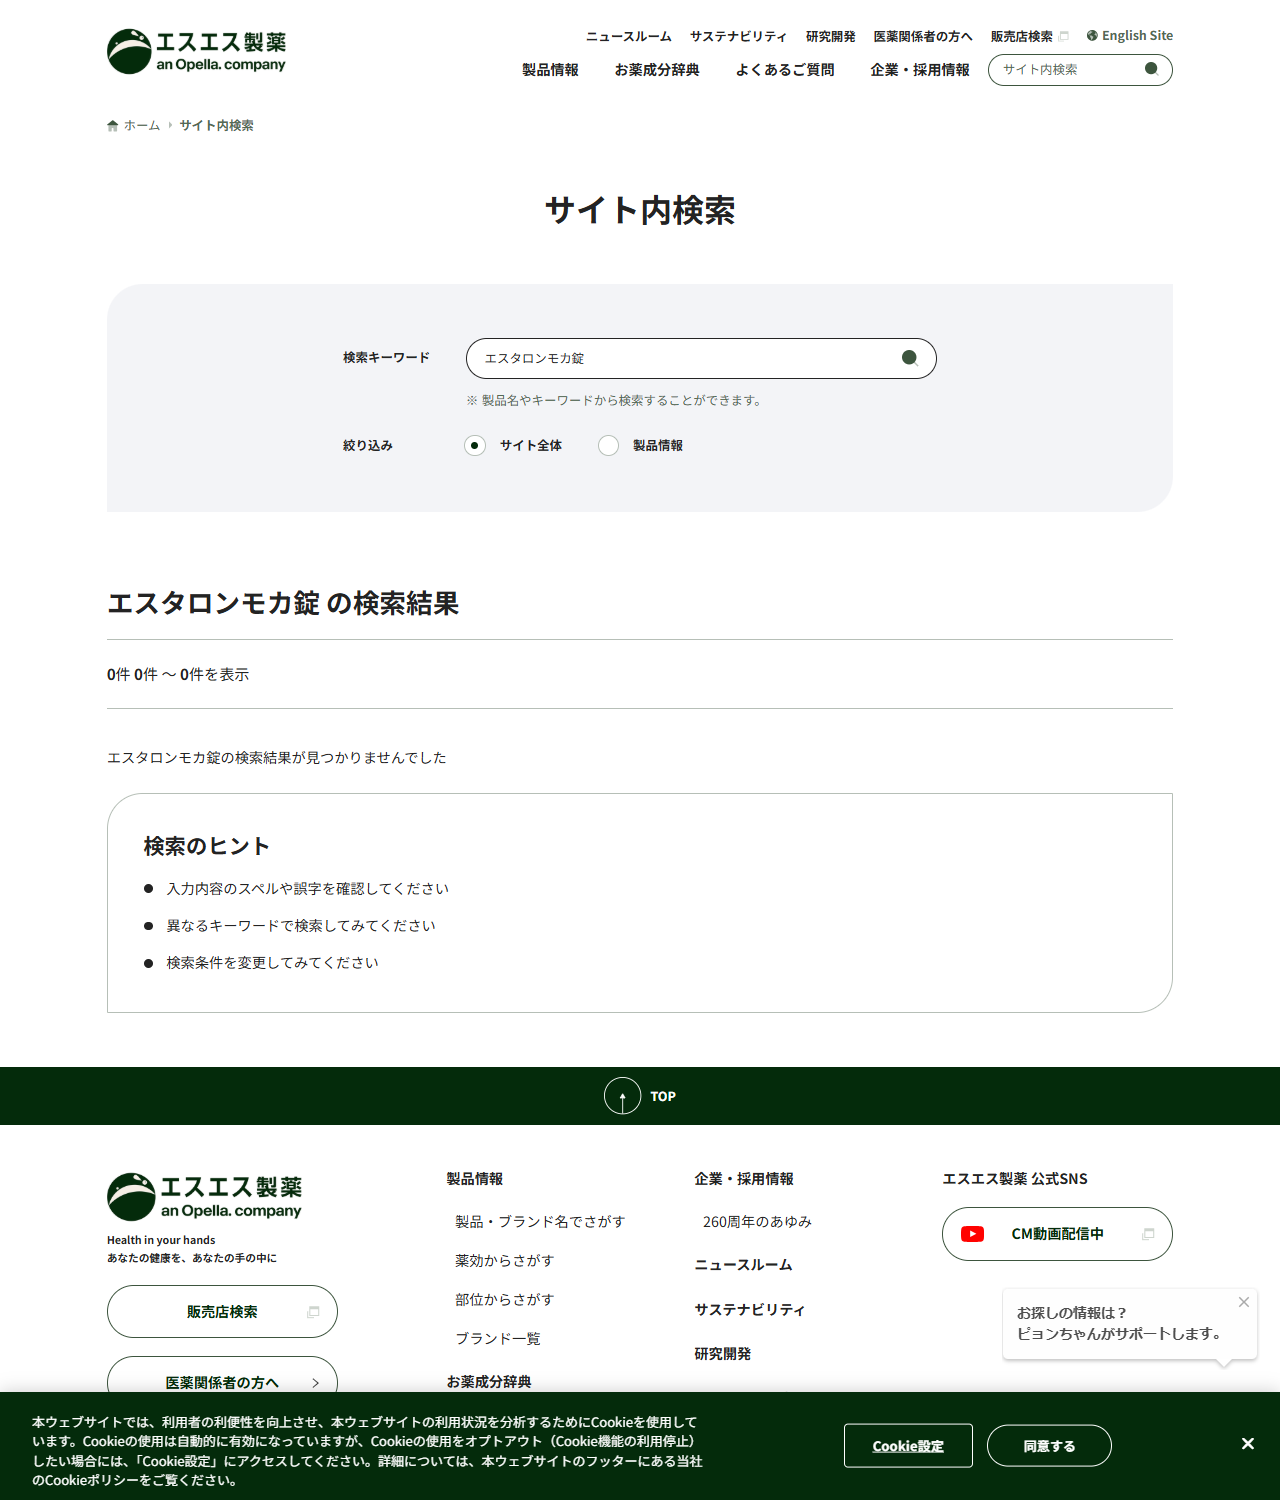The width and height of the screenshot is (1280, 1500).
Task: Click 同意する to accept cookies
Action: [1049, 1446]
